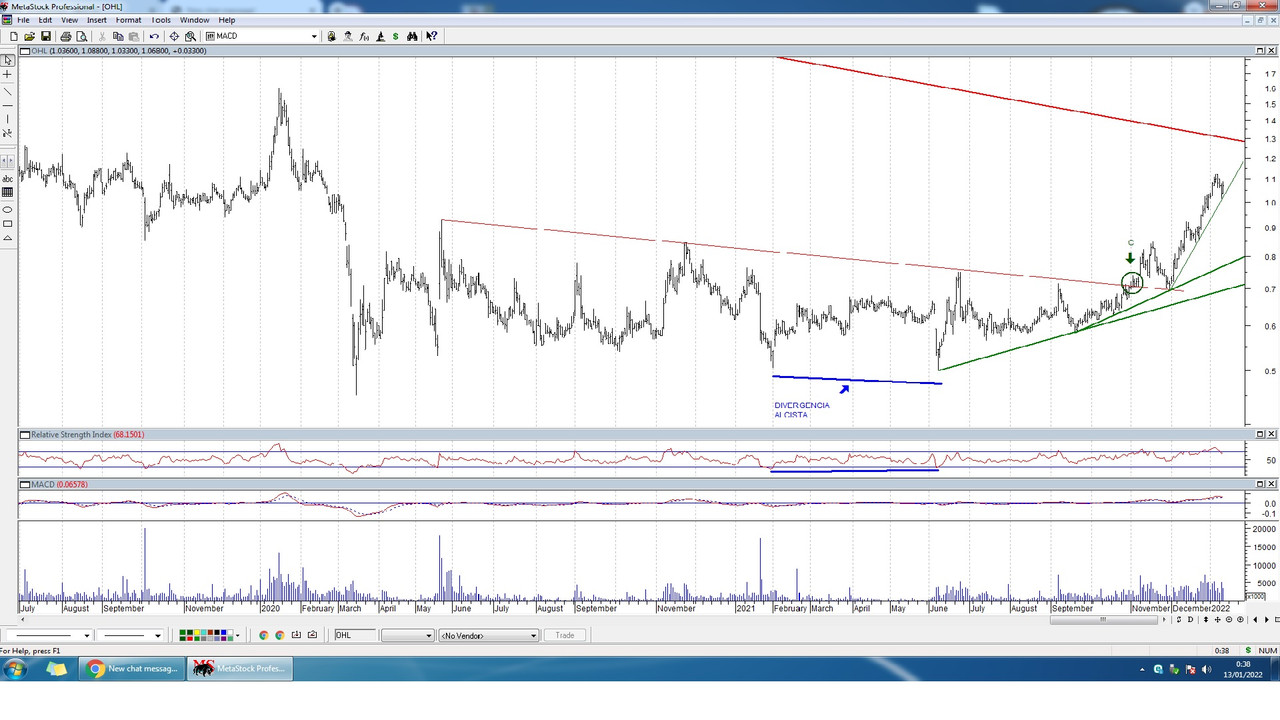Click the Undo arrow icon
This screenshot has width=1280, height=720.
(x=154, y=36)
